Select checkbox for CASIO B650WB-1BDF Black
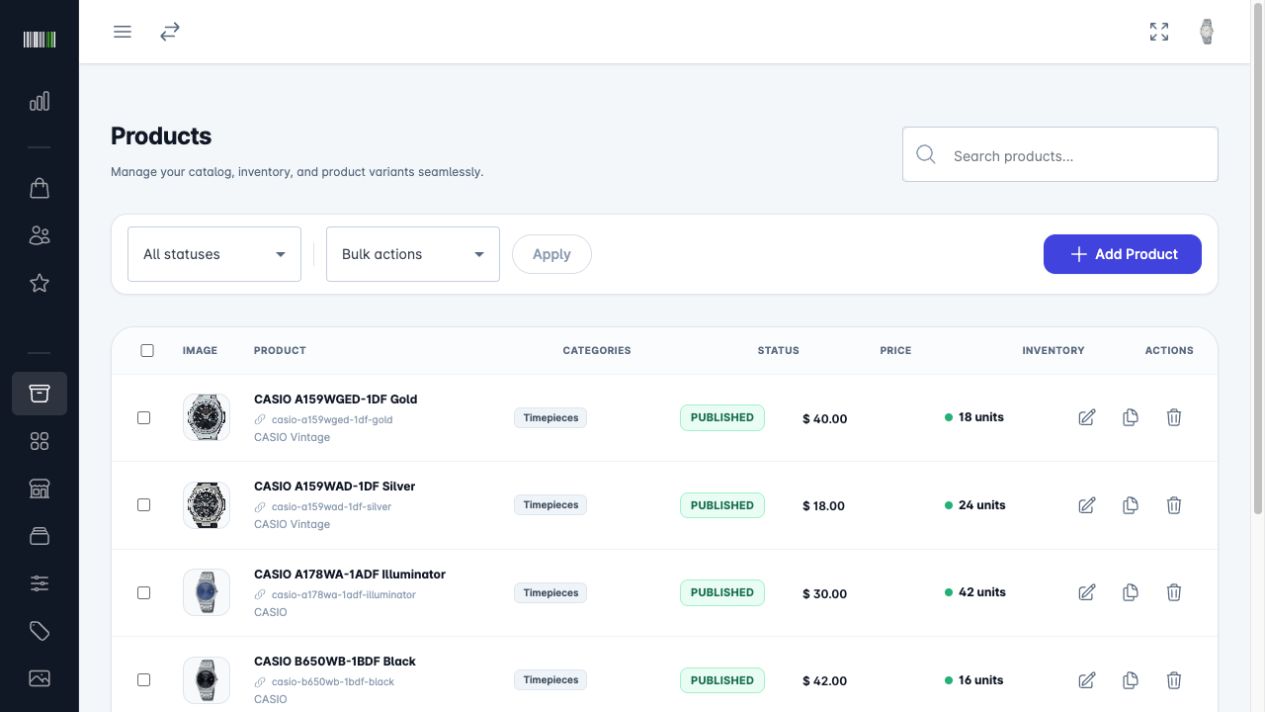This screenshot has width=1265, height=712. [144, 680]
